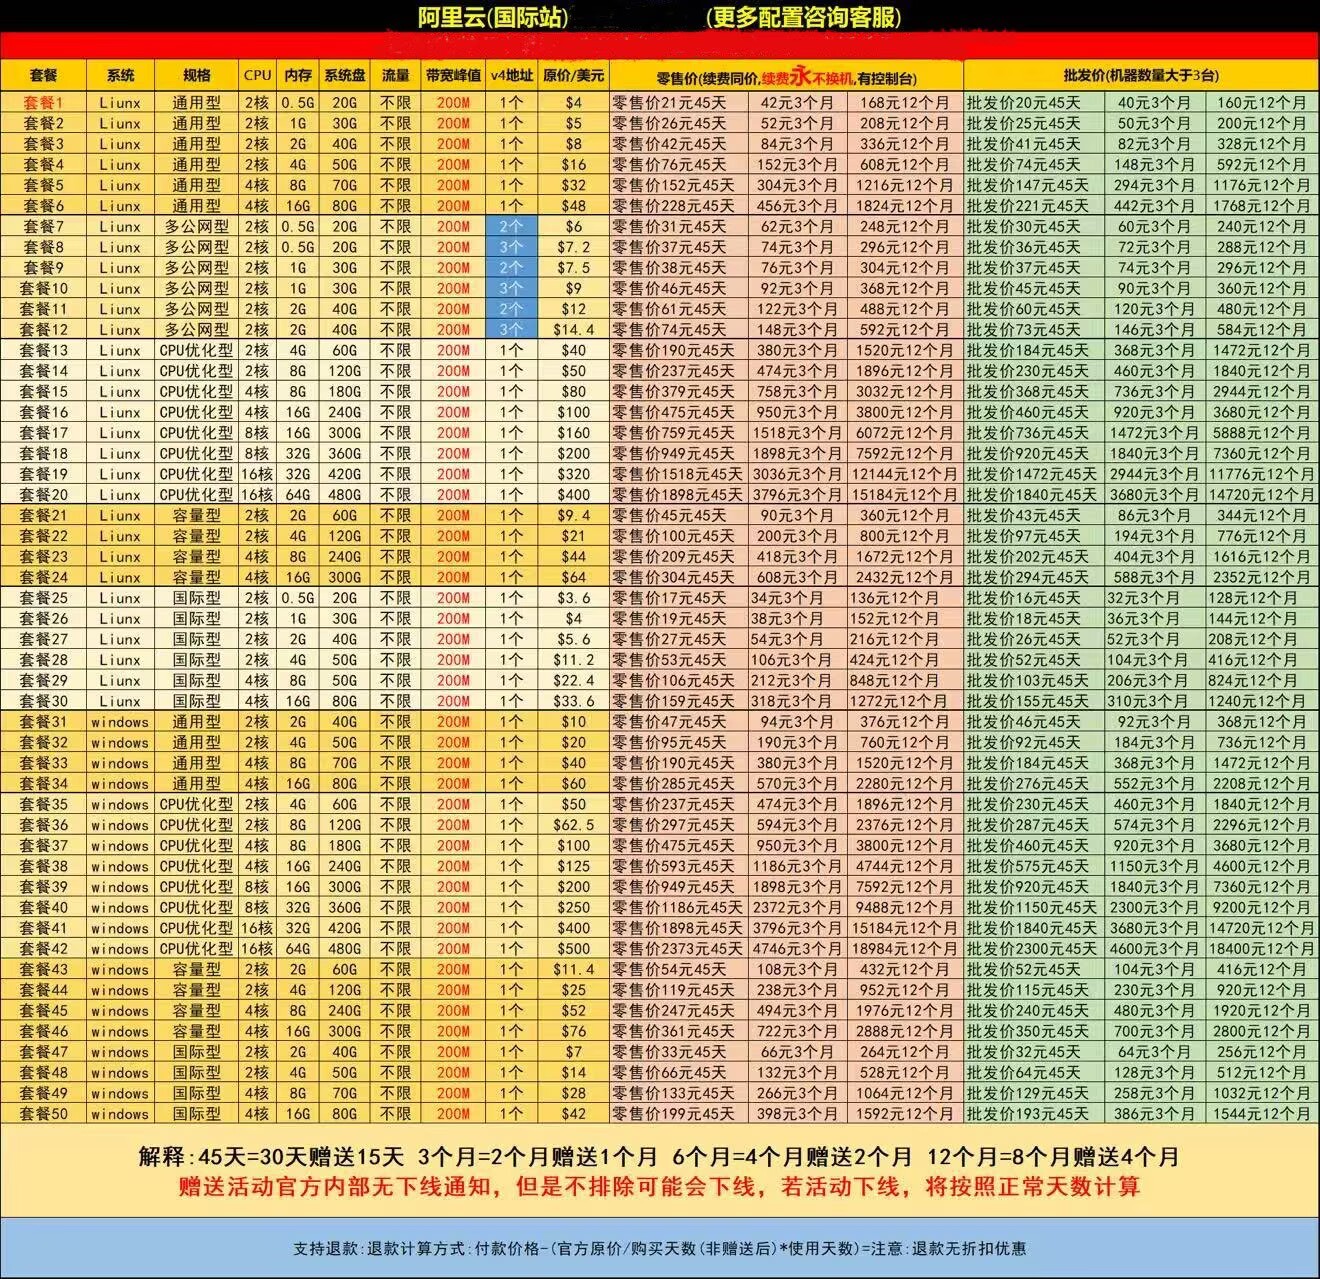Click the $62.5 price cell
The image size is (1320, 1279).
tap(574, 825)
